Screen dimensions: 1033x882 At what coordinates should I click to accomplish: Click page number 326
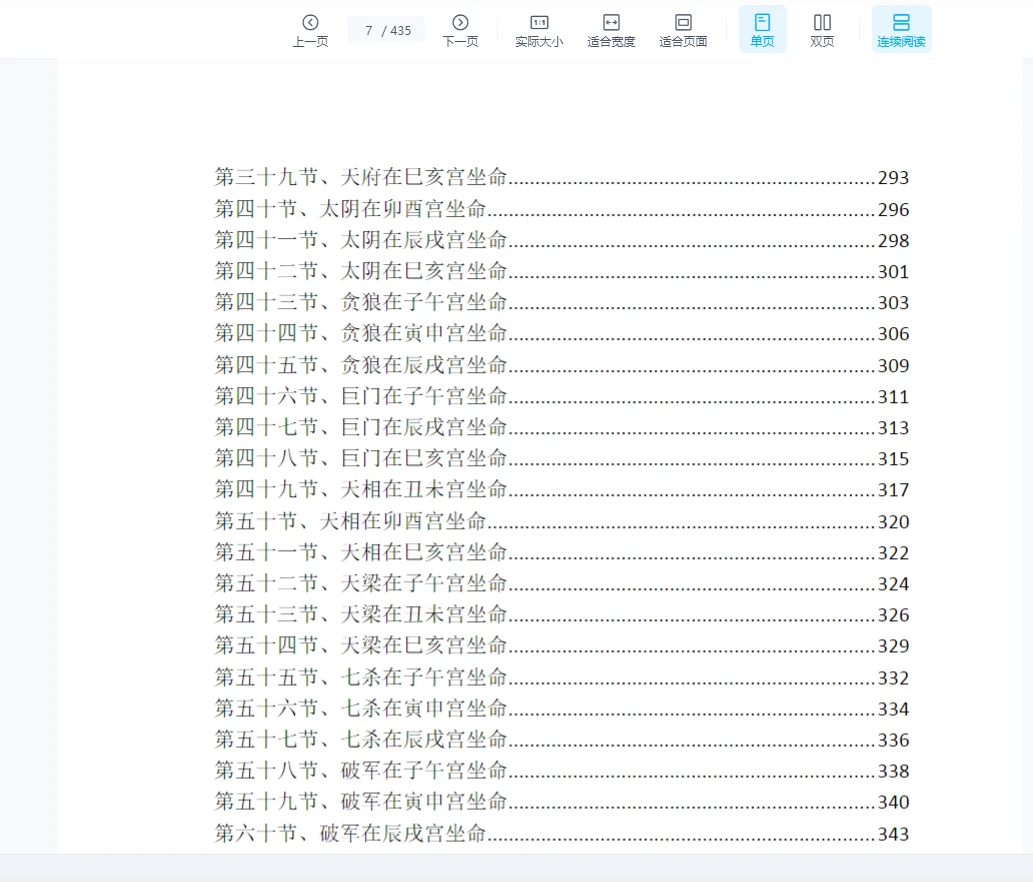pyautogui.click(x=893, y=615)
